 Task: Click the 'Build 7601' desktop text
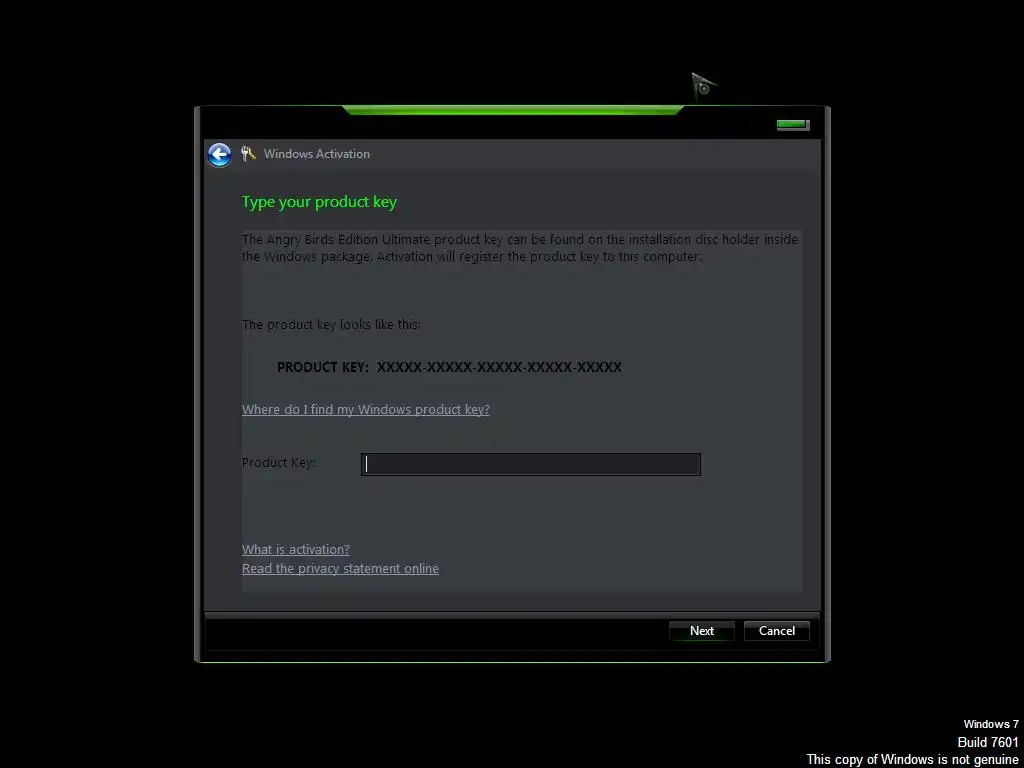click(x=988, y=742)
